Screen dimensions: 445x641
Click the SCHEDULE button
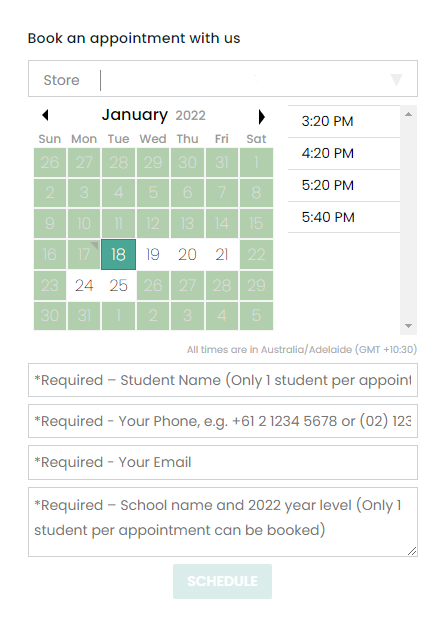[222, 581]
